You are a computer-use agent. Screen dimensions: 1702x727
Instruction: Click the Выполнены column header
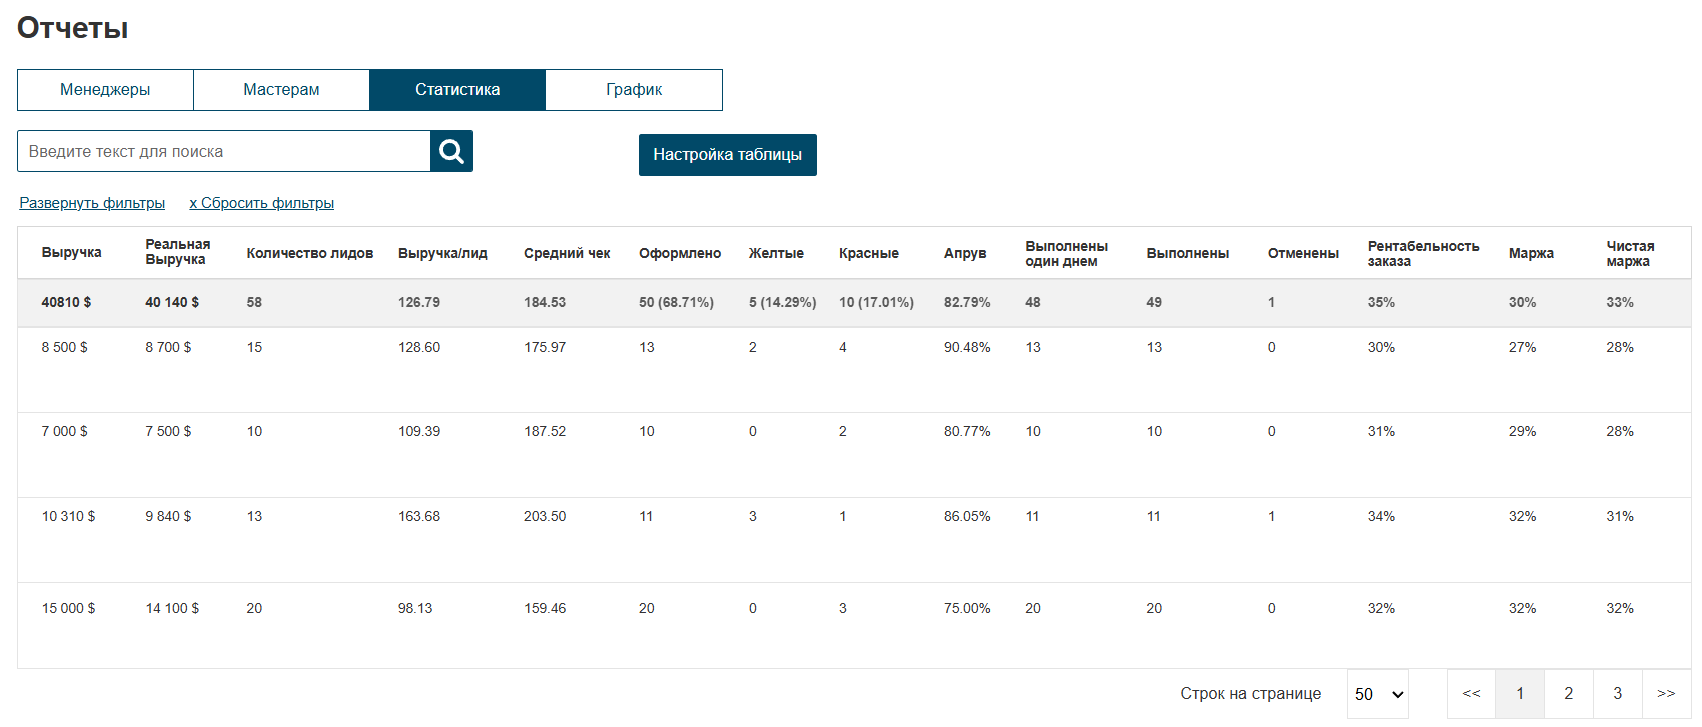coord(1188,254)
